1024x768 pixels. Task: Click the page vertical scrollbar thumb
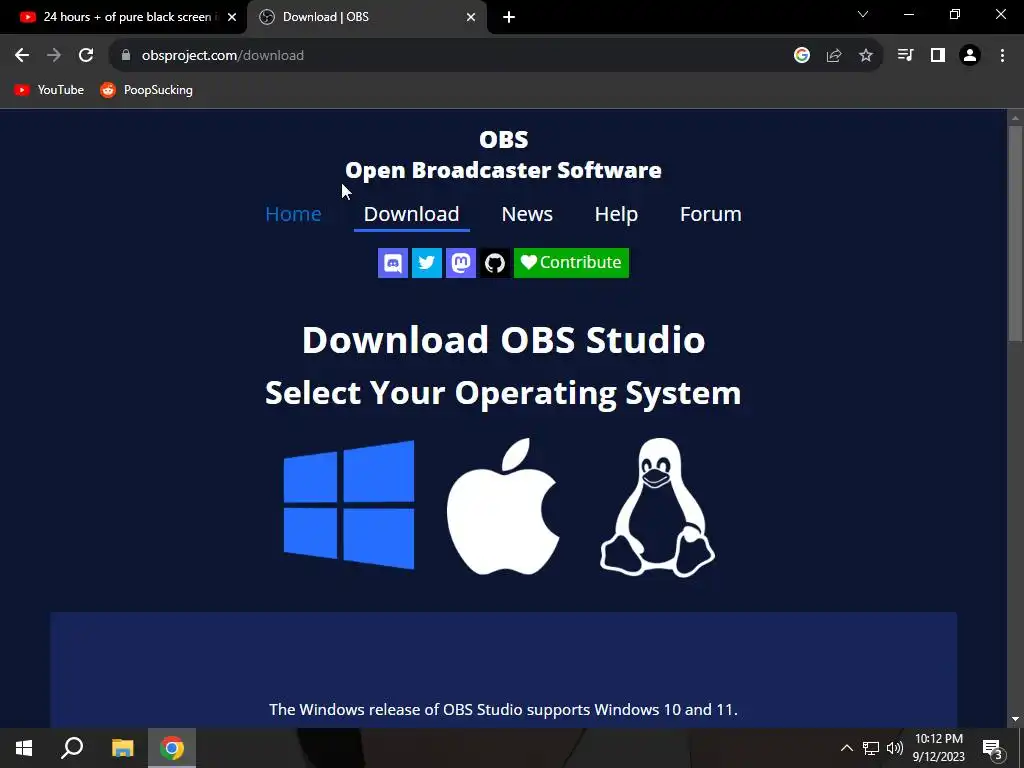1015,233
